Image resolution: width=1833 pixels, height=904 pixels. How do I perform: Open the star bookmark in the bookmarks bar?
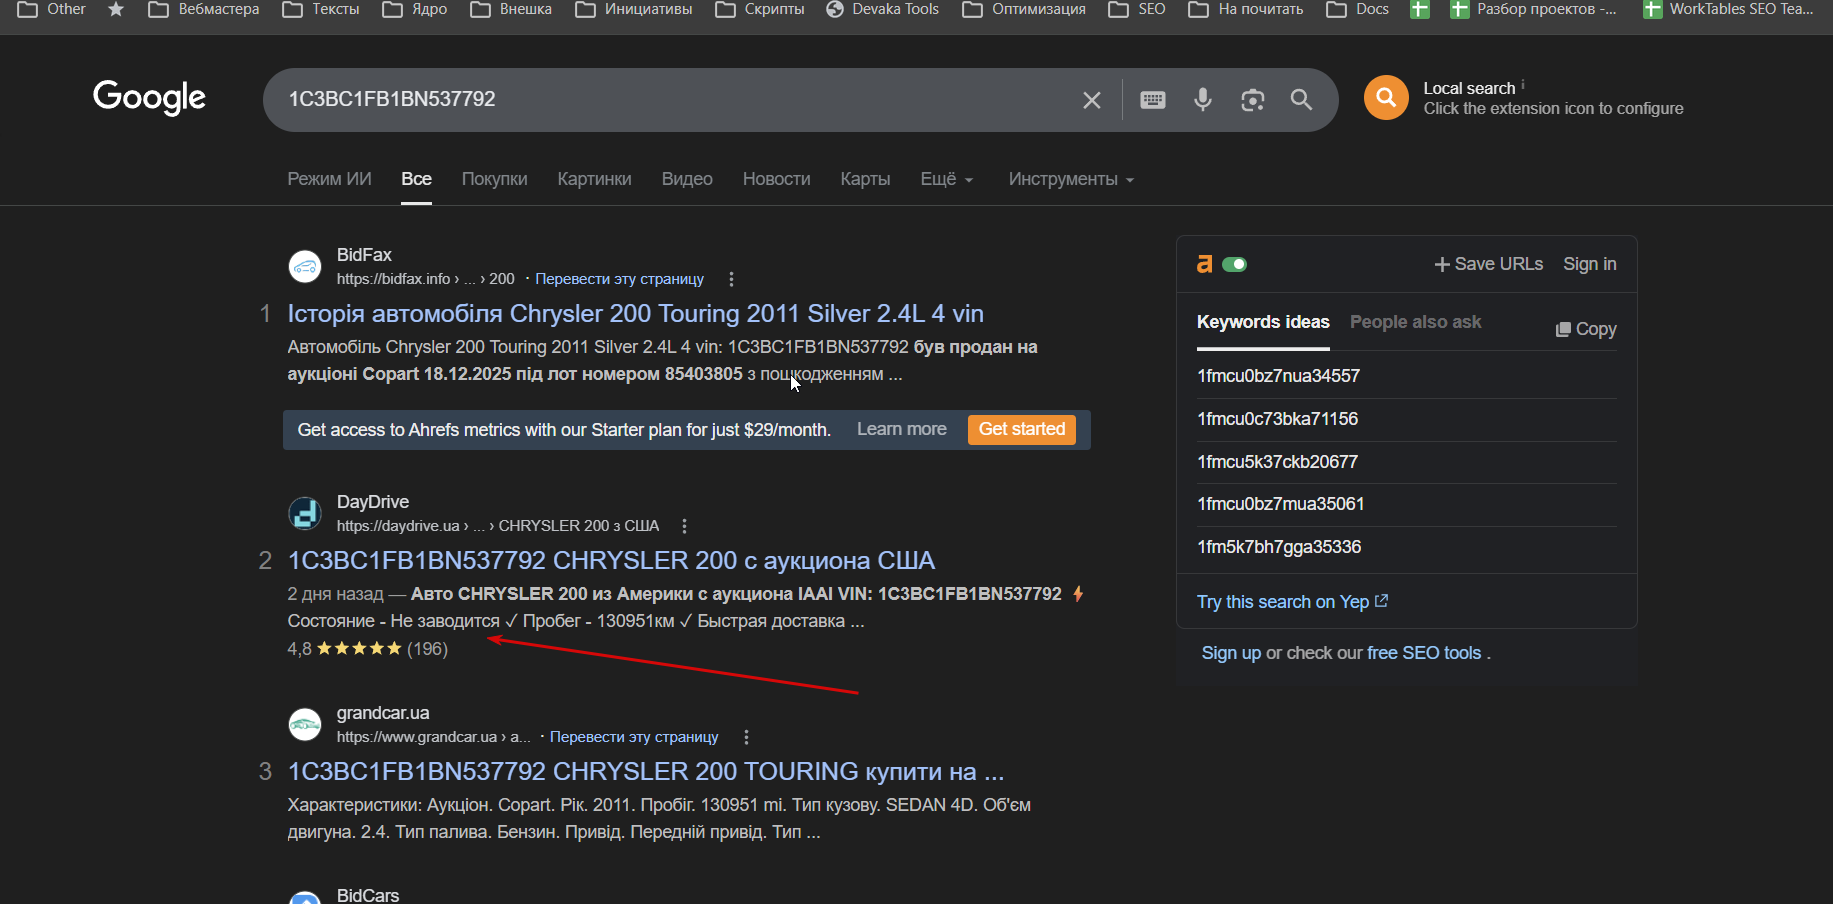coord(116,9)
